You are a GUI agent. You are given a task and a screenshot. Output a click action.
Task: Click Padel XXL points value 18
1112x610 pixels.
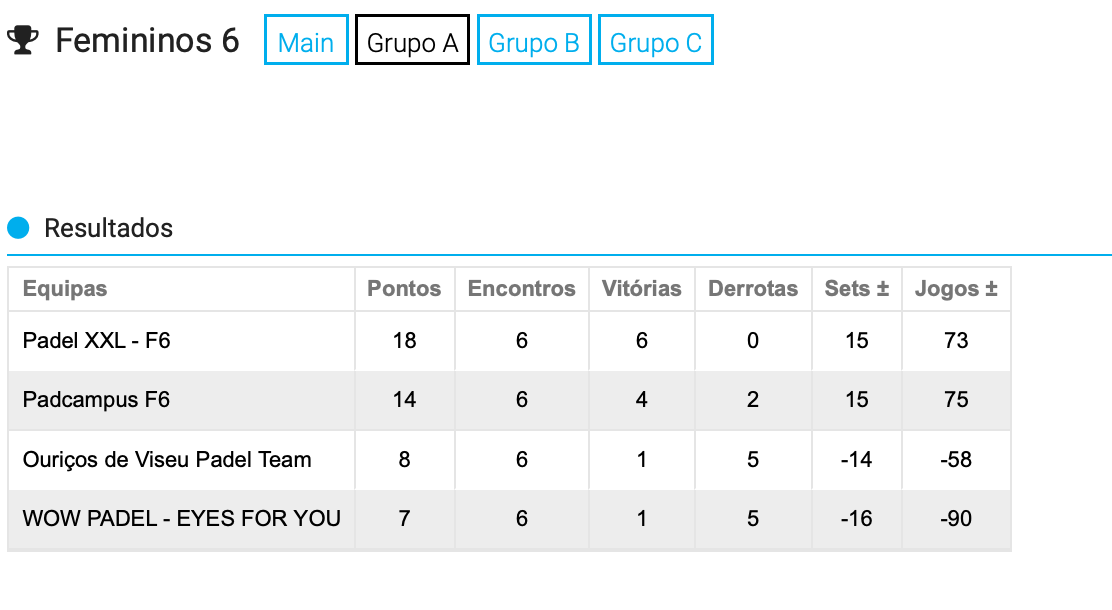pyautogui.click(x=404, y=340)
